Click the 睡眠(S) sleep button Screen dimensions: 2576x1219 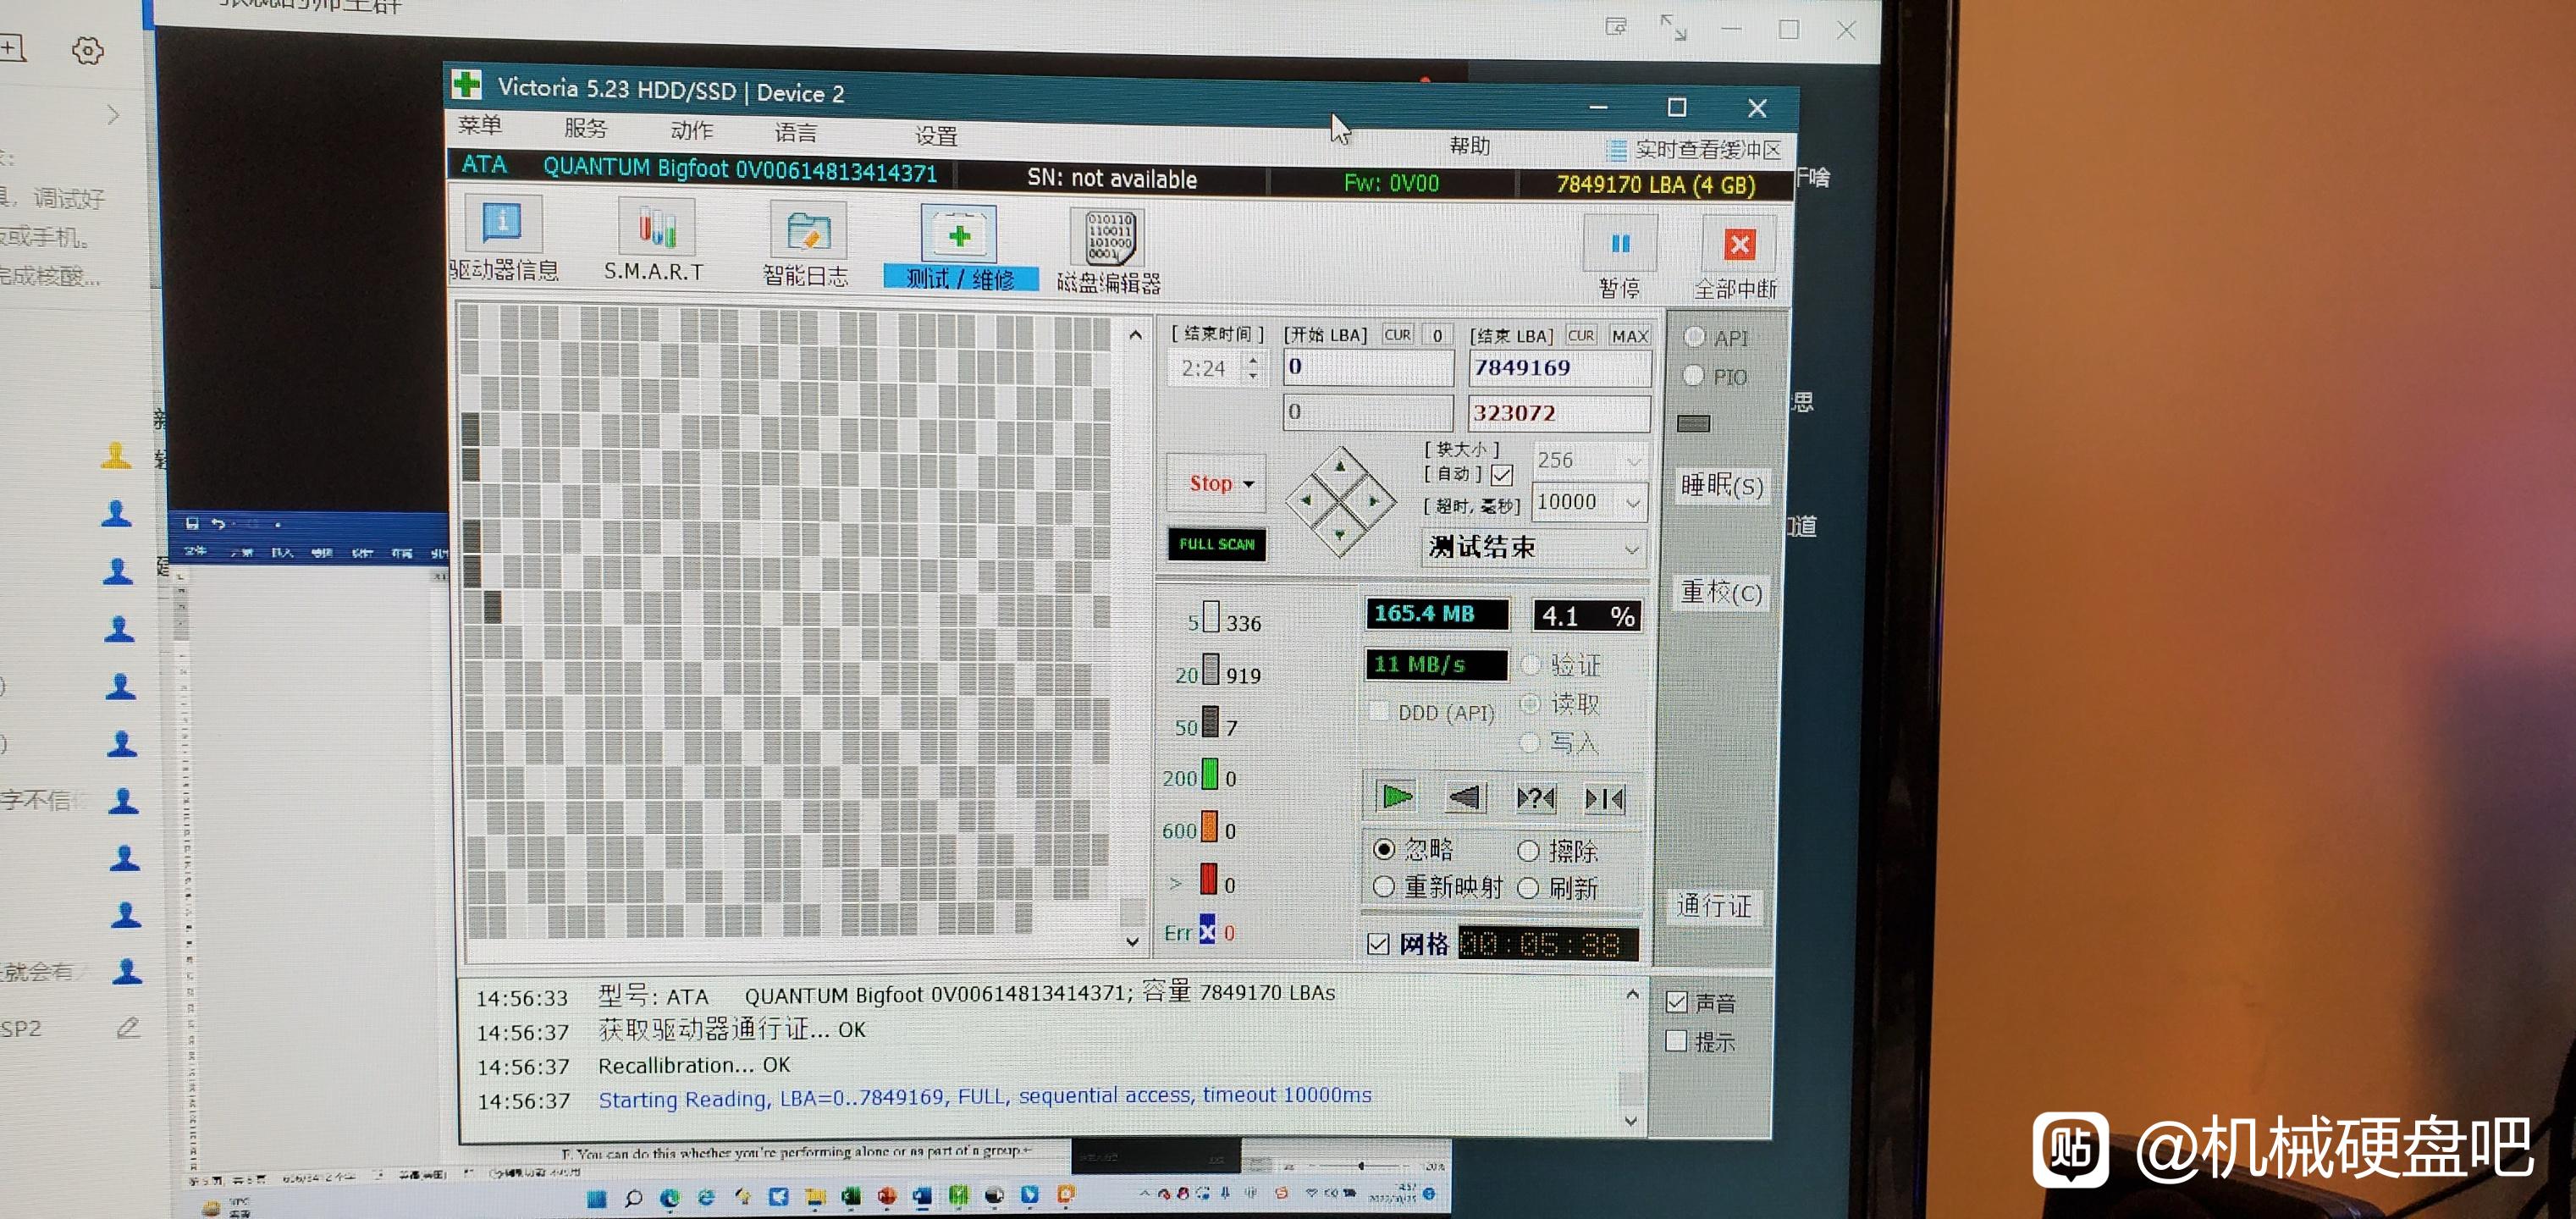[1721, 485]
